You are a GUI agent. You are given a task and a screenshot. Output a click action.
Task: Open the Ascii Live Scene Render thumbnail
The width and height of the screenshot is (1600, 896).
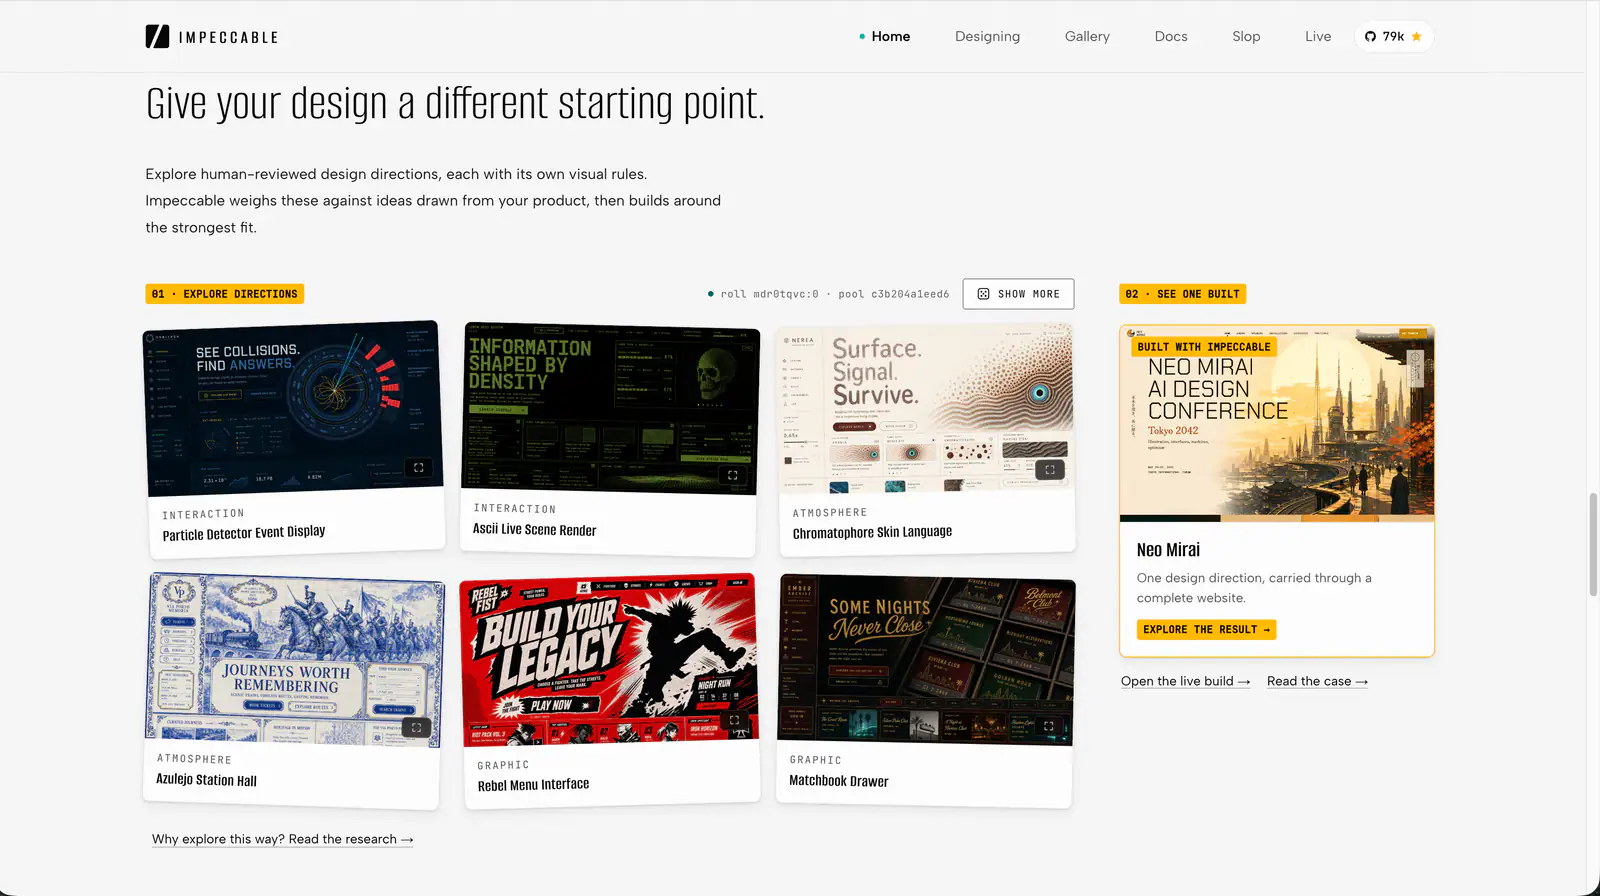coord(610,408)
